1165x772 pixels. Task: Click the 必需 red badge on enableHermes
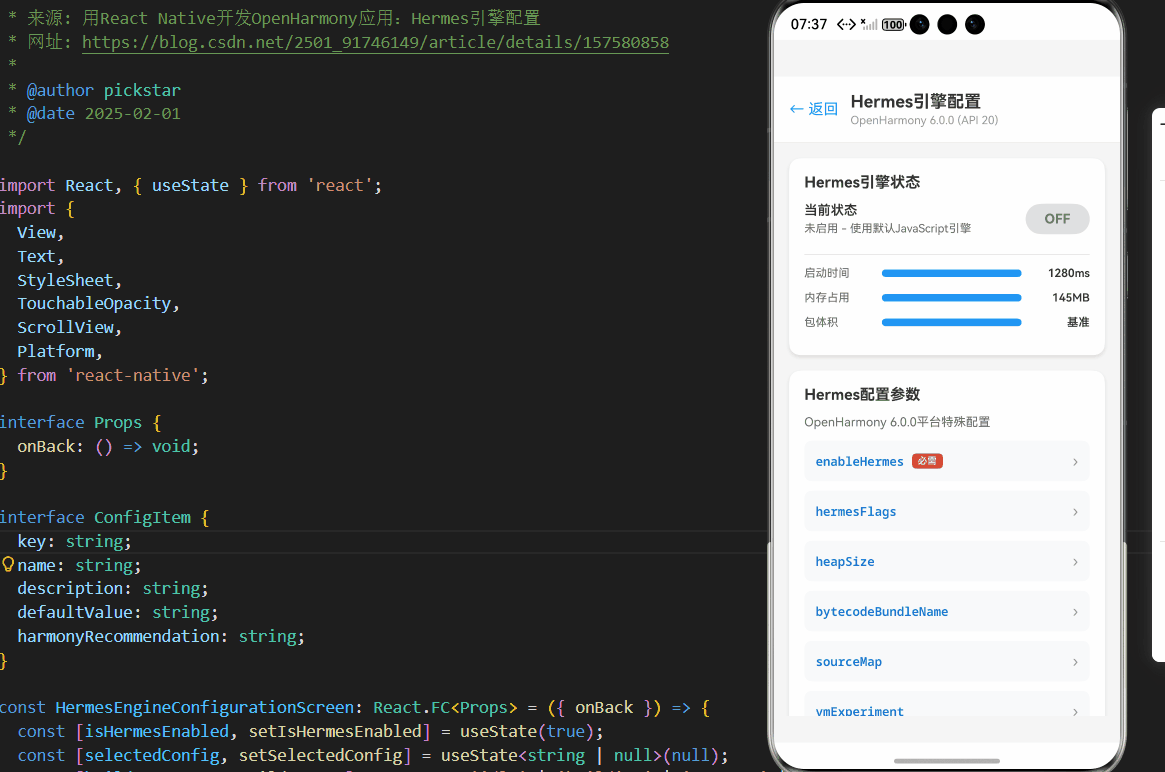click(927, 461)
